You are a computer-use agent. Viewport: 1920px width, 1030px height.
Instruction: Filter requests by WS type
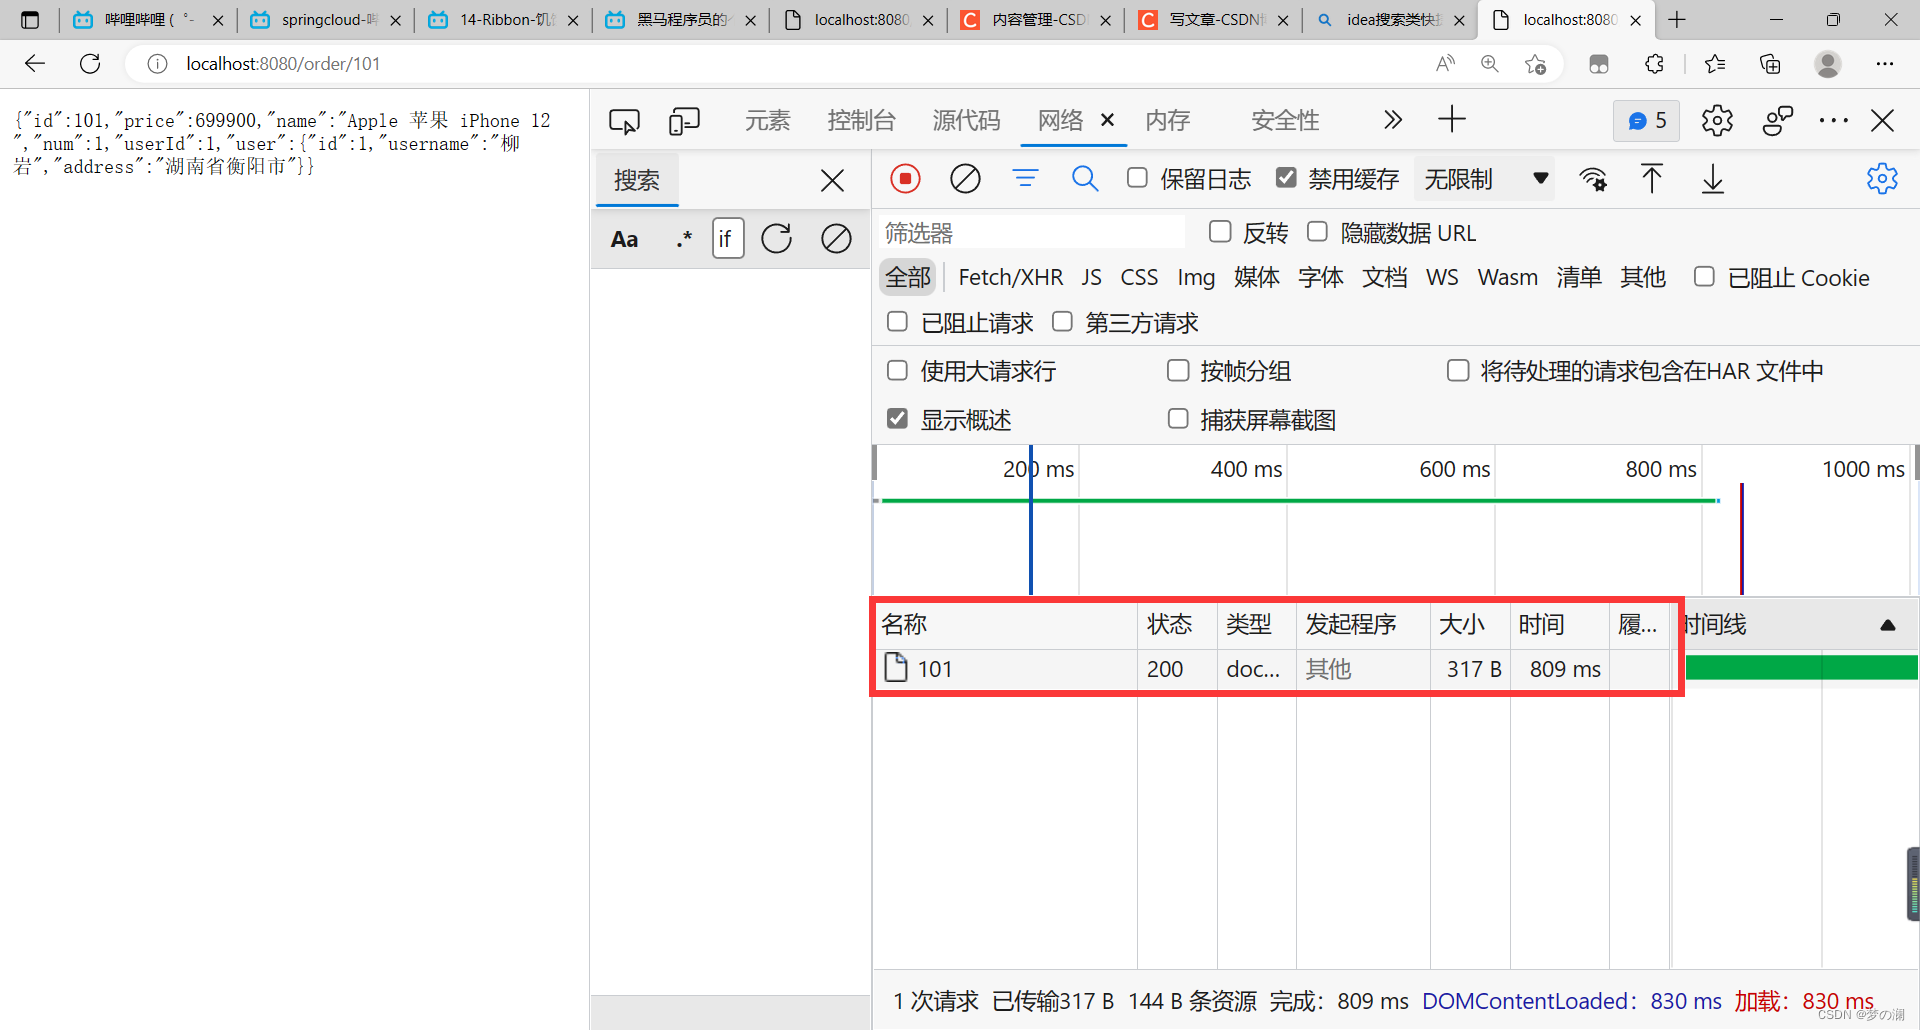click(x=1442, y=277)
